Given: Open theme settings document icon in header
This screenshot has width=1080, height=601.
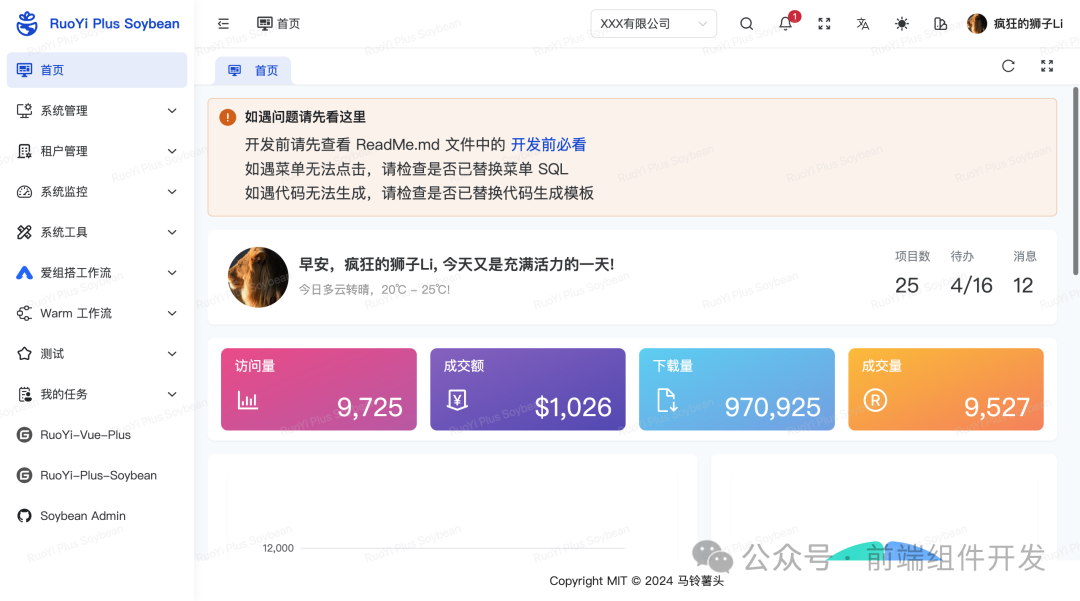Looking at the screenshot, I should [940, 23].
